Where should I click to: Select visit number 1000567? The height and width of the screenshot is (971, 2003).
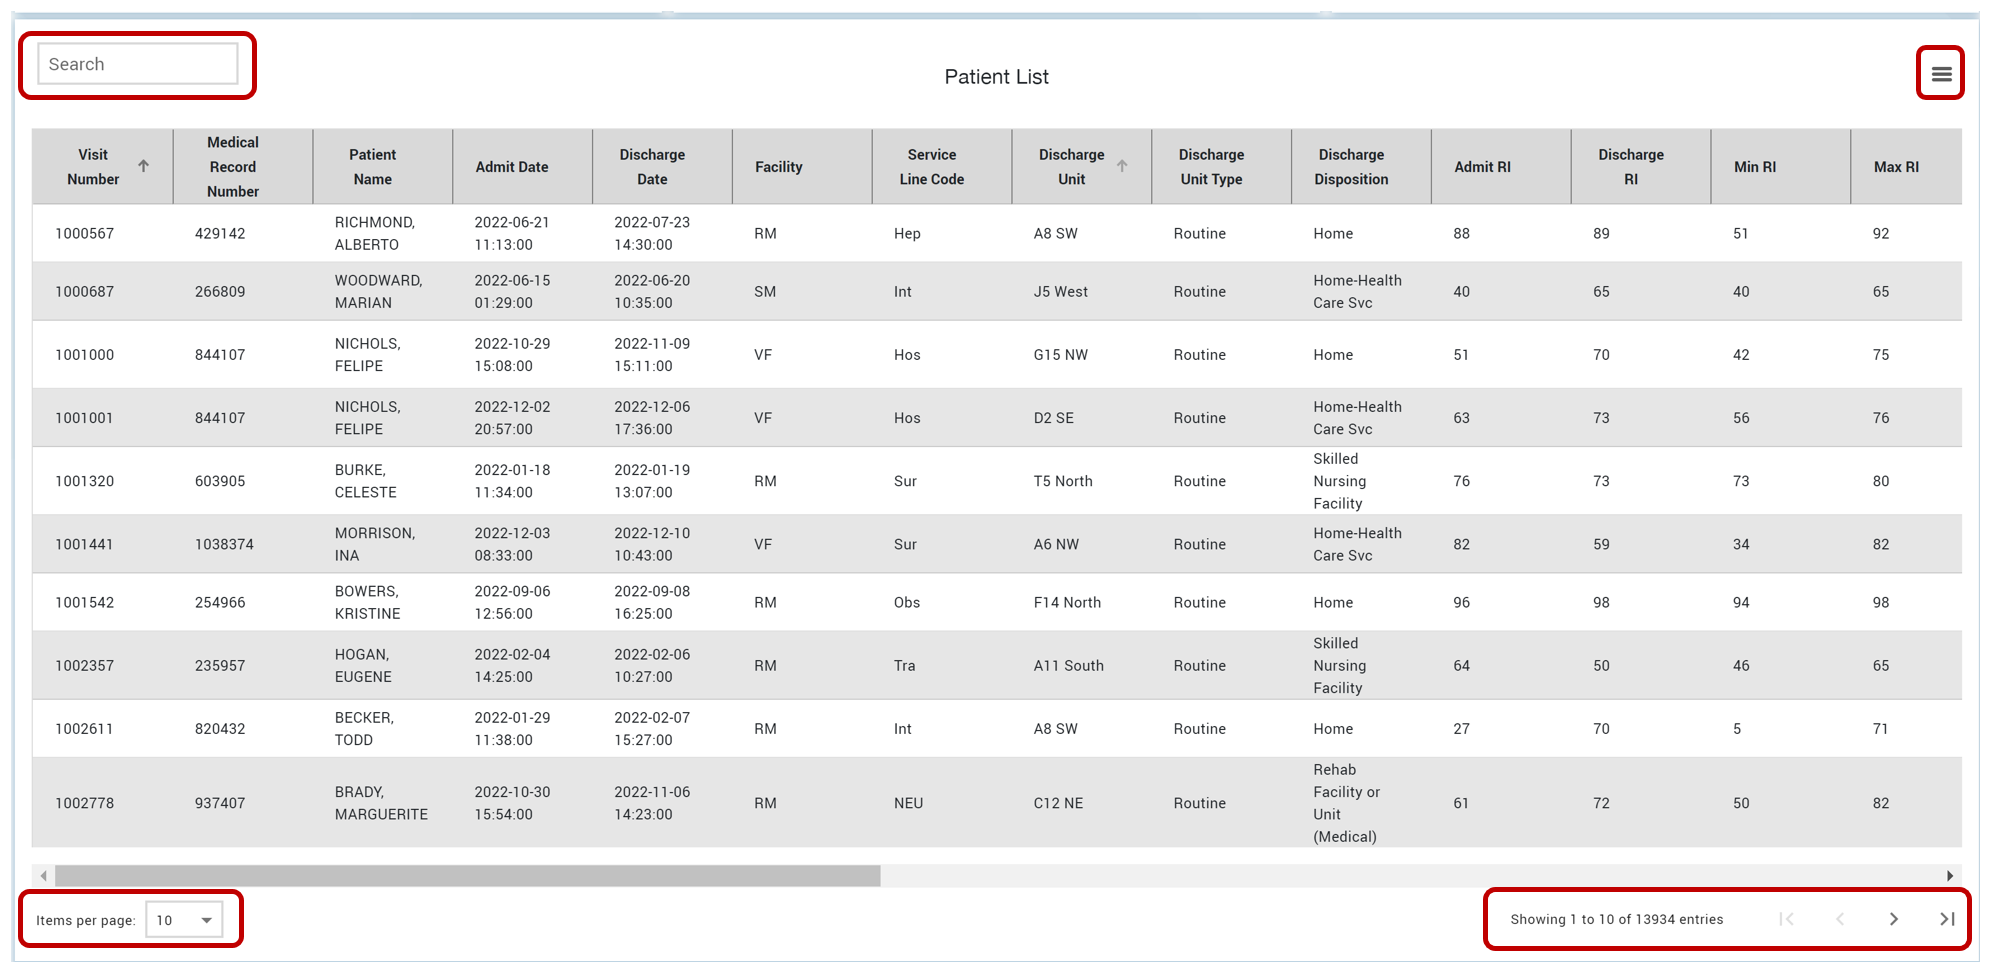coord(84,233)
